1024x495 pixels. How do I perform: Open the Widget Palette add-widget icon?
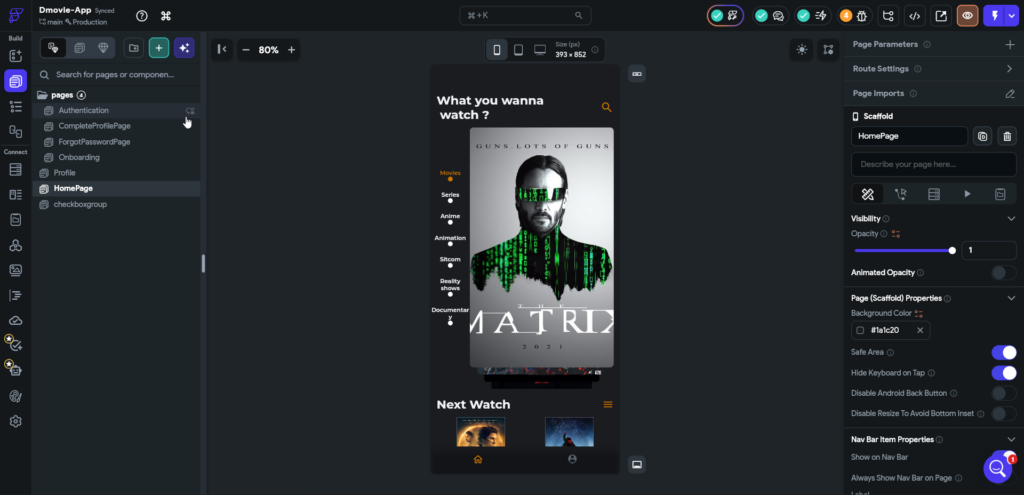[x=16, y=56]
